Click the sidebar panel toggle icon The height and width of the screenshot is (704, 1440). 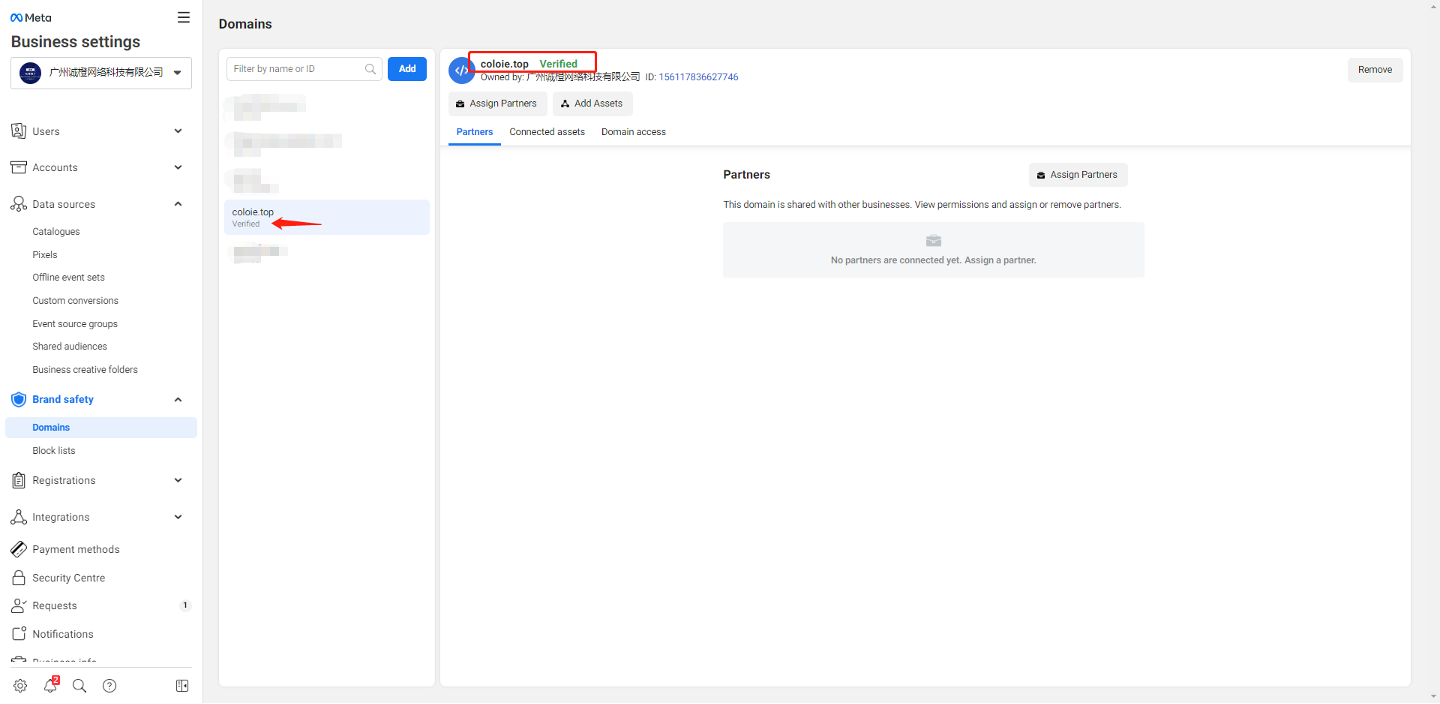point(182,686)
